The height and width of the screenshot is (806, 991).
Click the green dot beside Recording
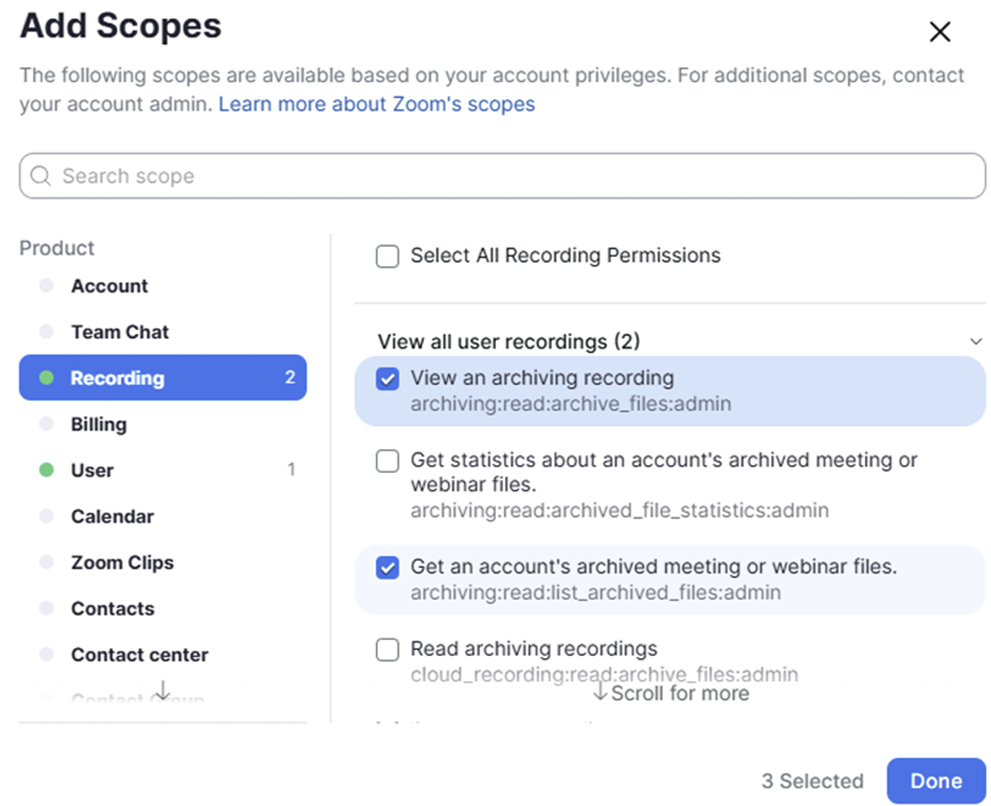[x=46, y=378]
